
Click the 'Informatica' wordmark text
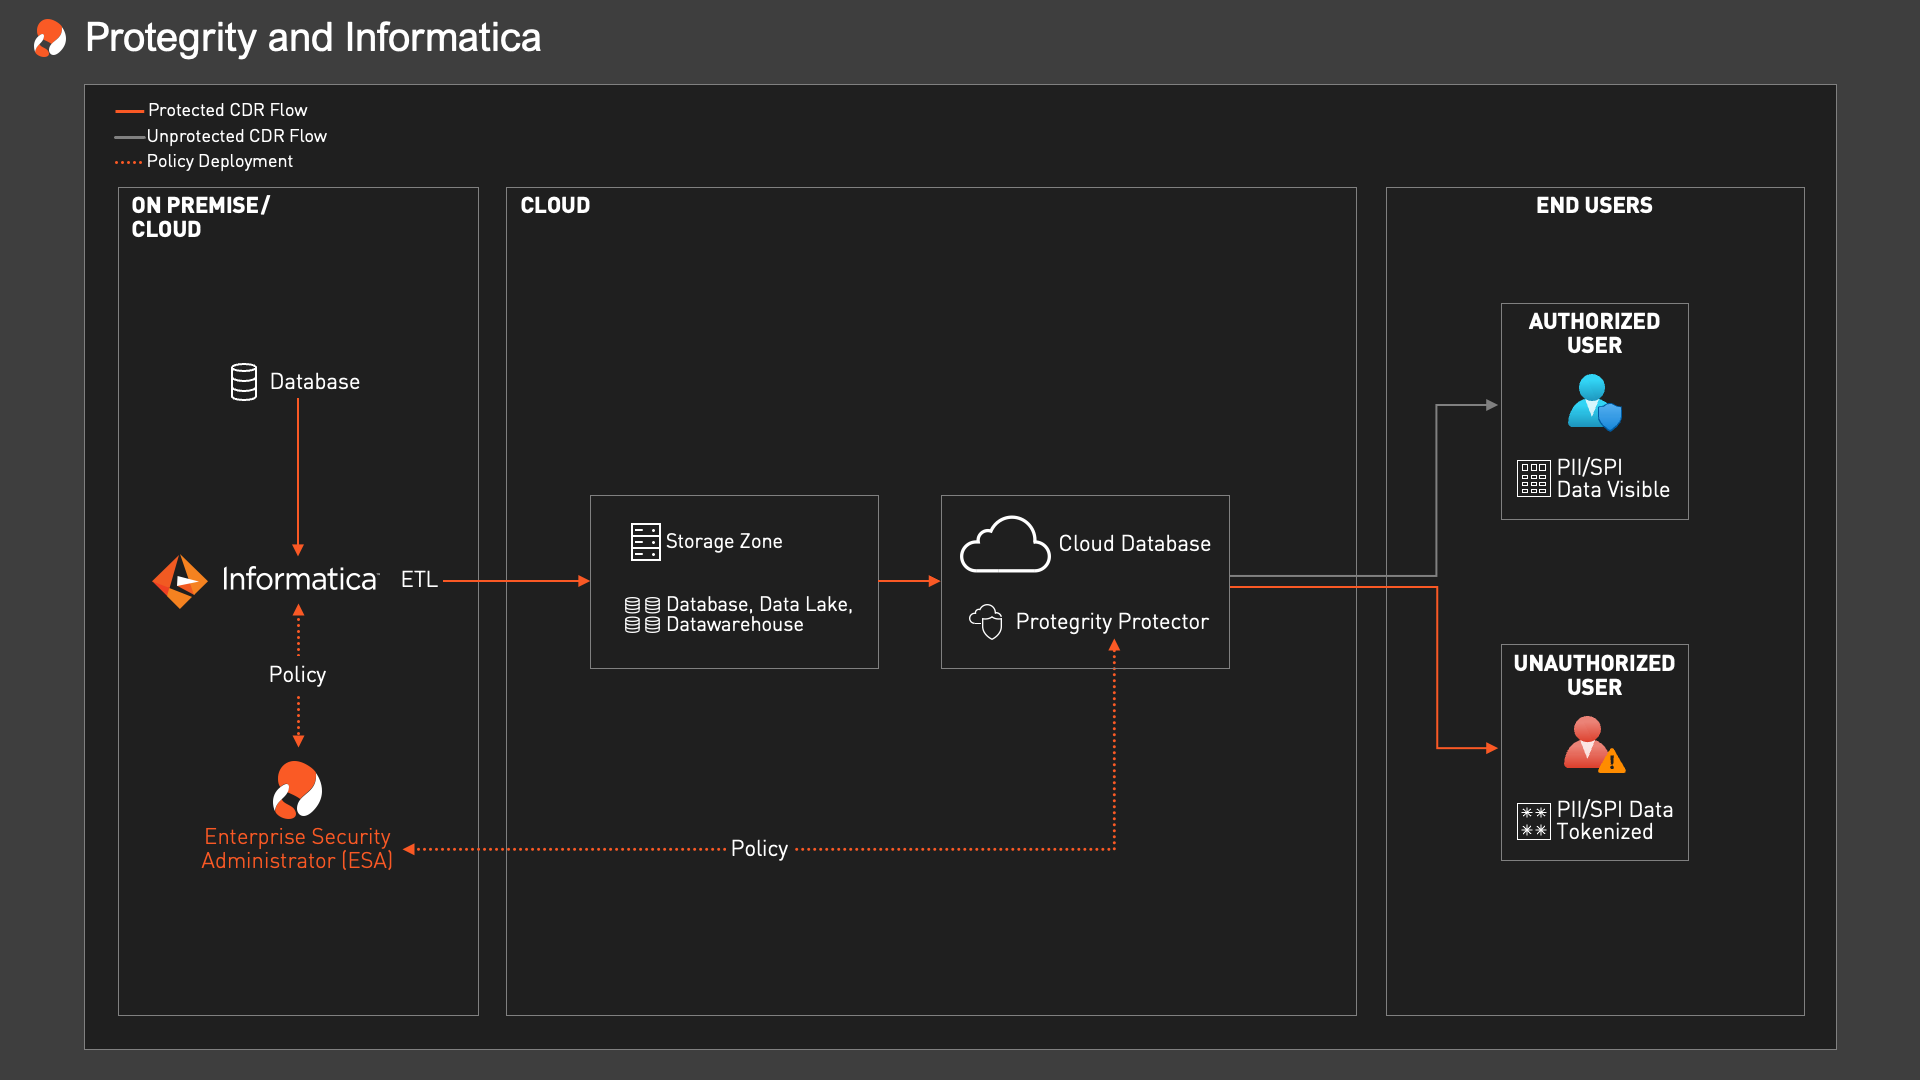click(300, 580)
